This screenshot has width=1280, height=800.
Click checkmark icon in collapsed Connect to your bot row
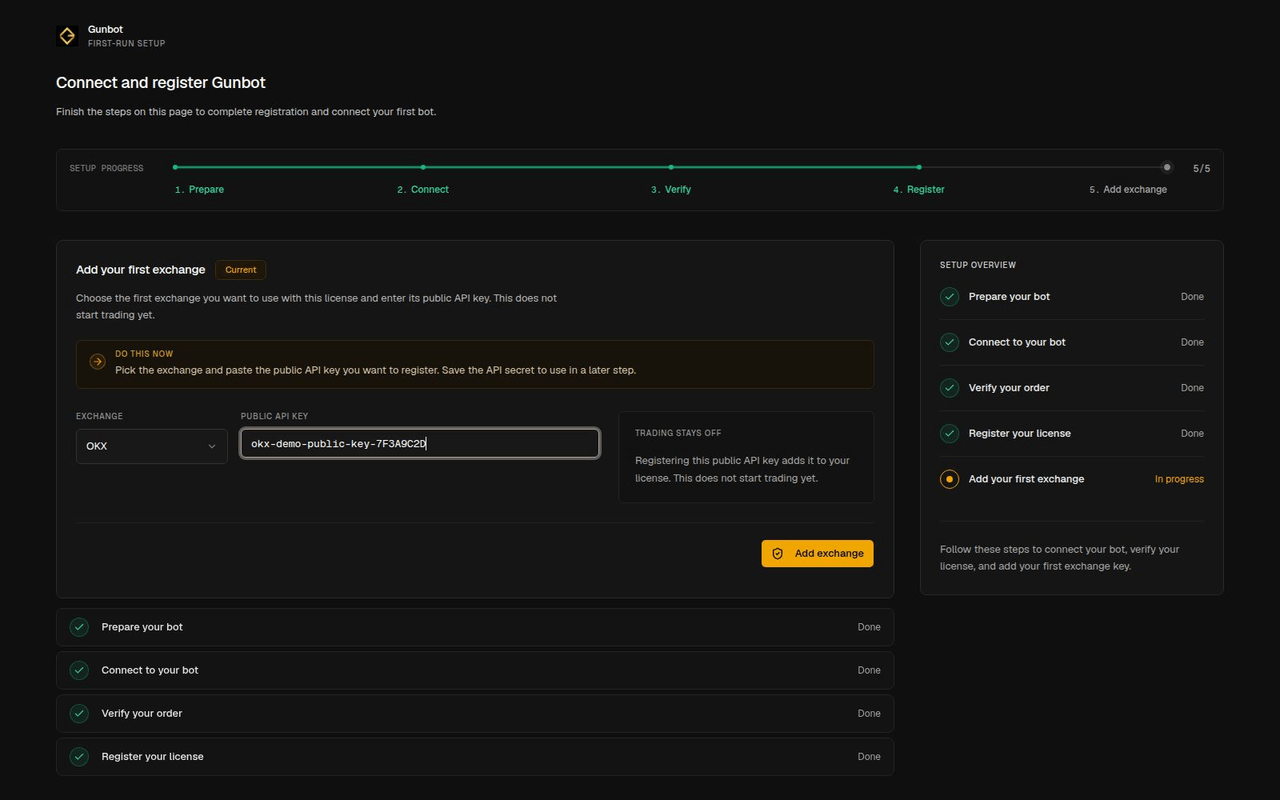(x=79, y=670)
